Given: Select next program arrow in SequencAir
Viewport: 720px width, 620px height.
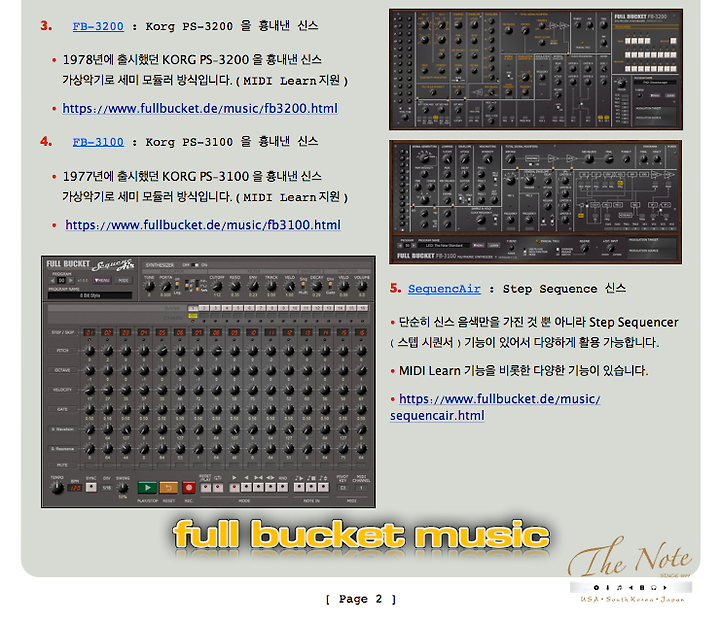Looking at the screenshot, I should pyautogui.click(x=71, y=280).
